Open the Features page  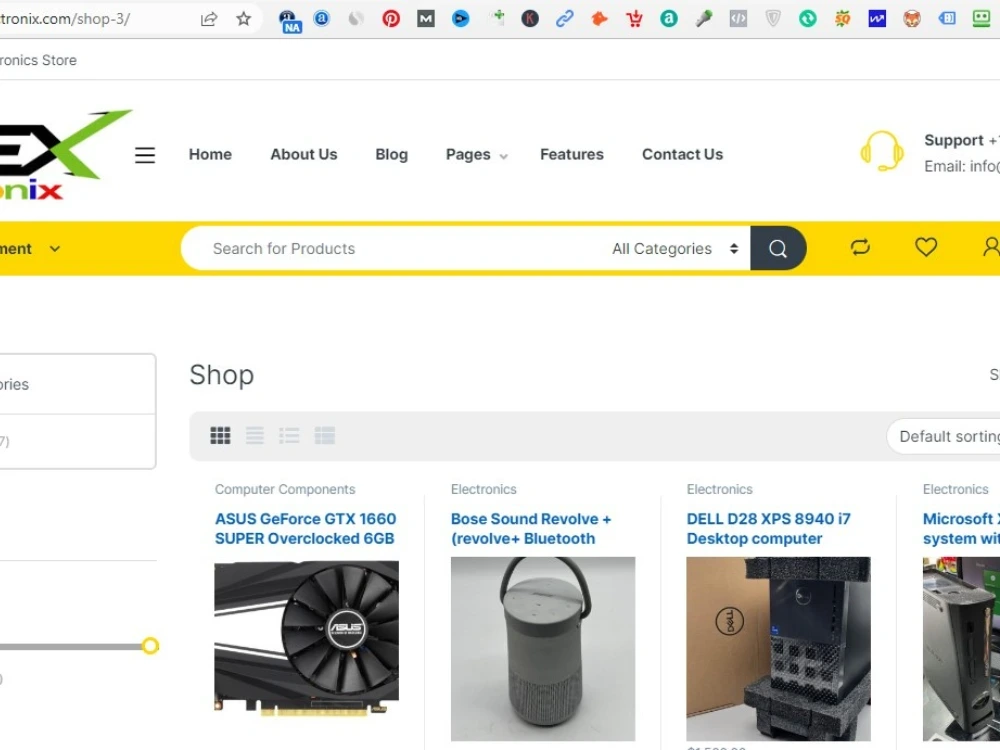point(571,154)
